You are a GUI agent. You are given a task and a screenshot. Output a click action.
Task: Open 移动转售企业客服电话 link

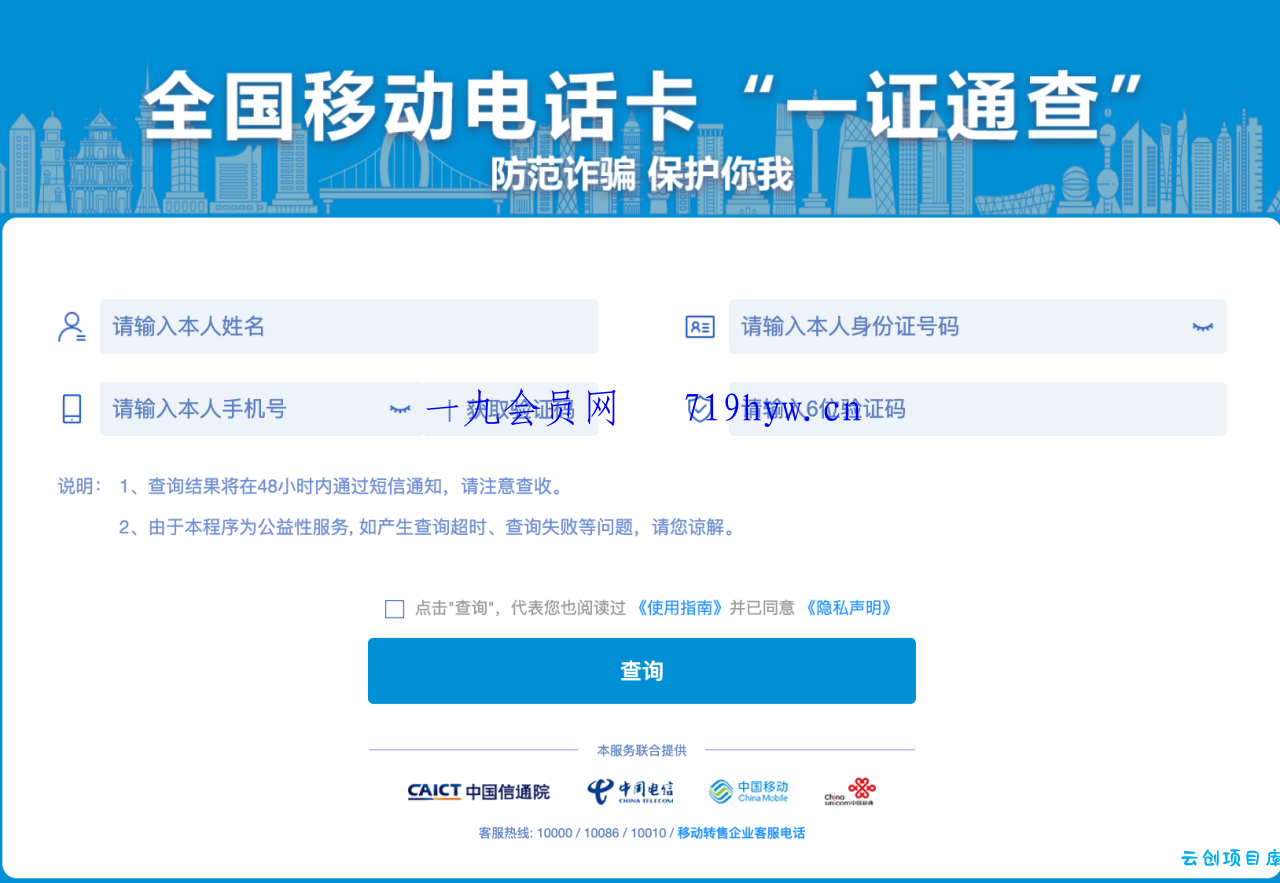(x=741, y=833)
